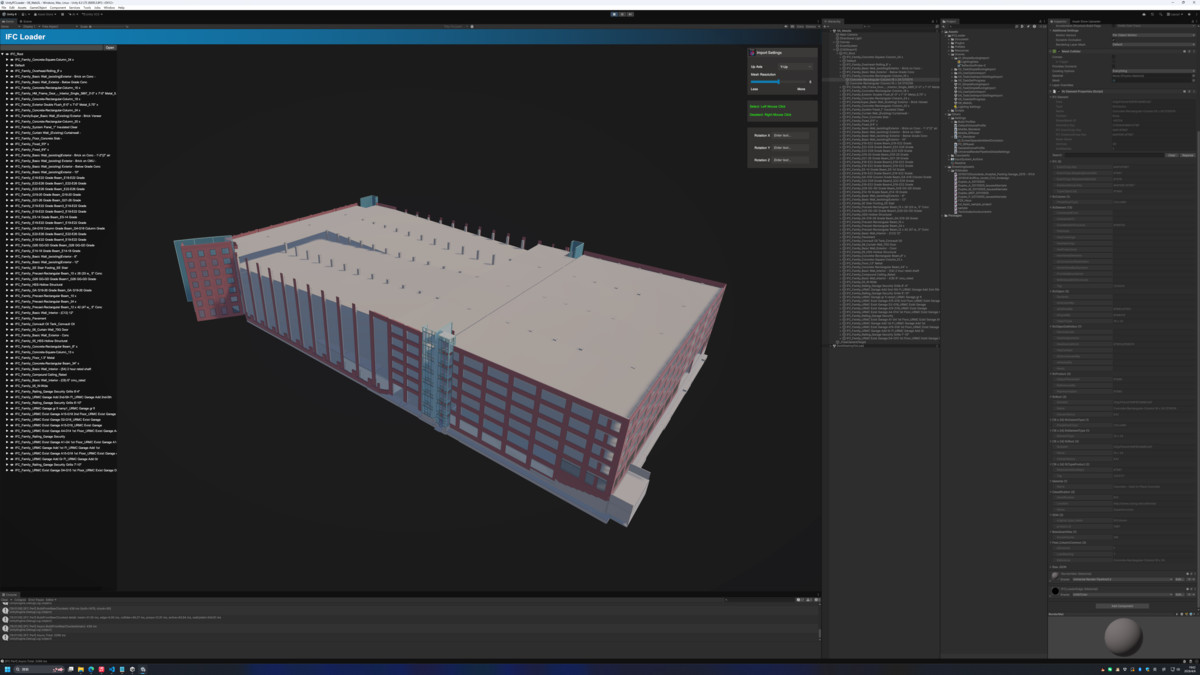Click the Step frame button in toolbar

630,14
